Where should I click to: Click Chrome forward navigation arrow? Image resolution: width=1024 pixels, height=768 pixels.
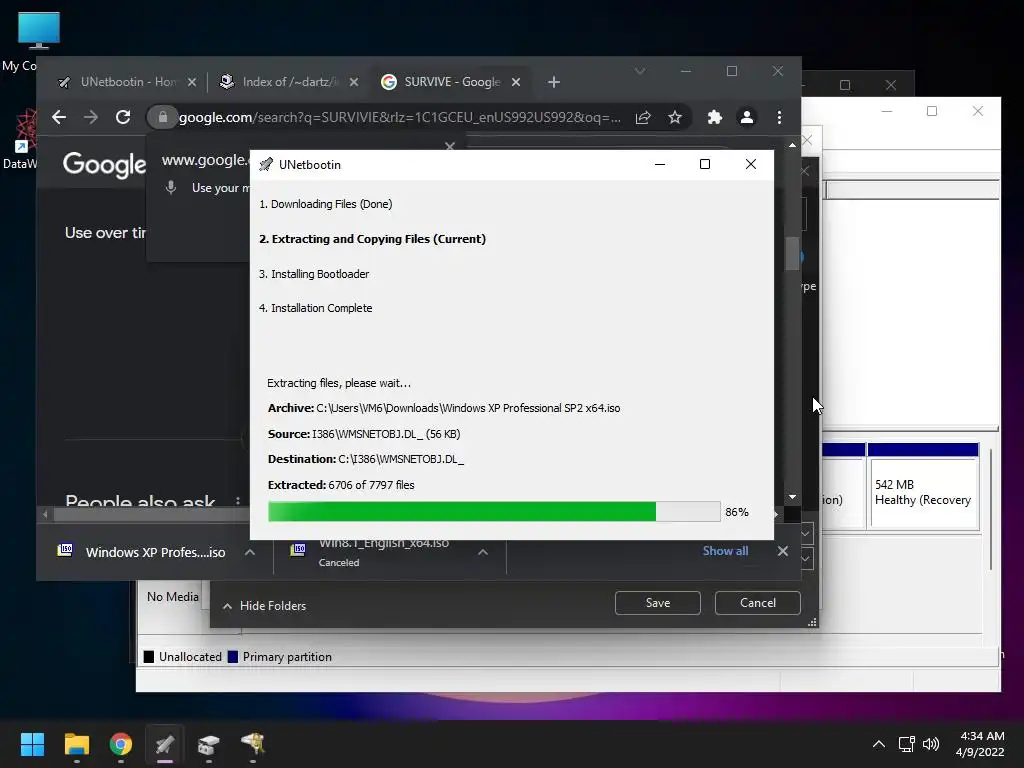[x=91, y=117]
